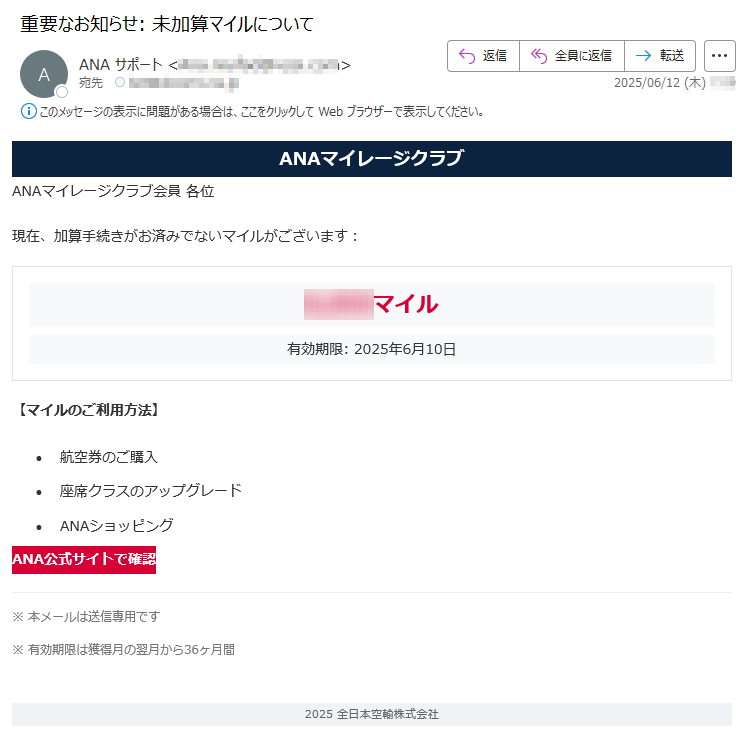Click Reply All (全員に返信)
Screen dimensions: 738x733
pyautogui.click(x=571, y=56)
